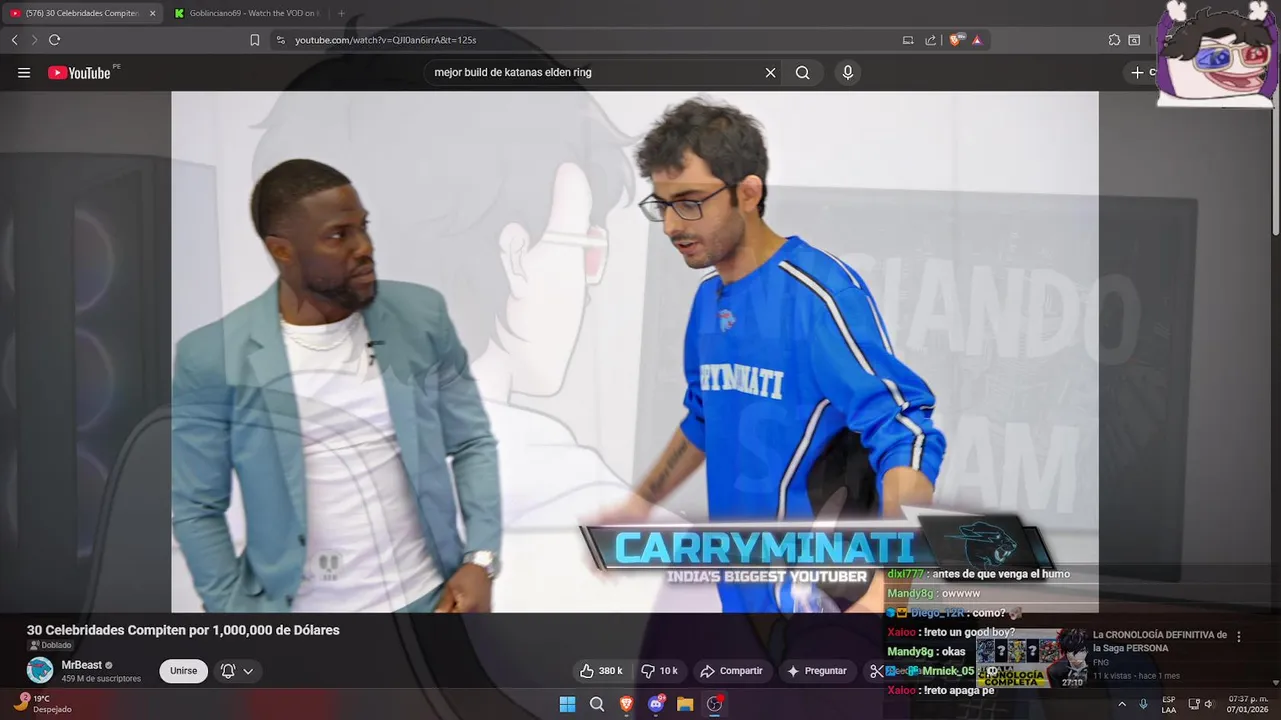View site settings icon beside the URL
Screen dimensions: 1281x720
click(280, 40)
